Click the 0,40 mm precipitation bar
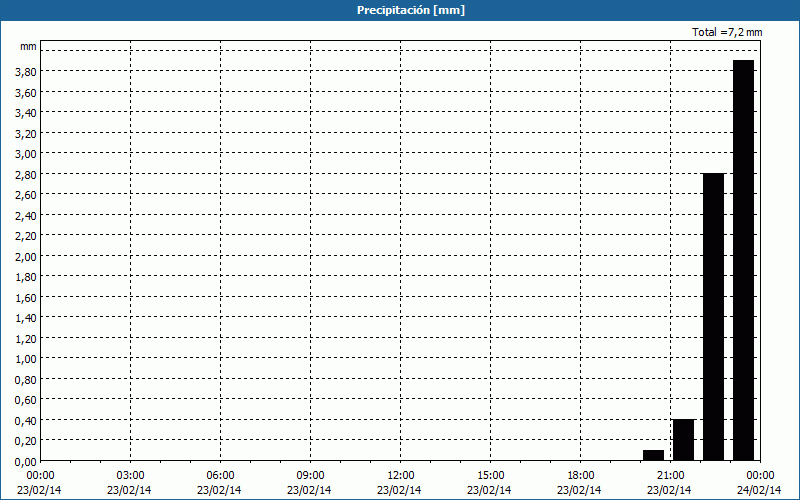800x500 pixels. 683,440
